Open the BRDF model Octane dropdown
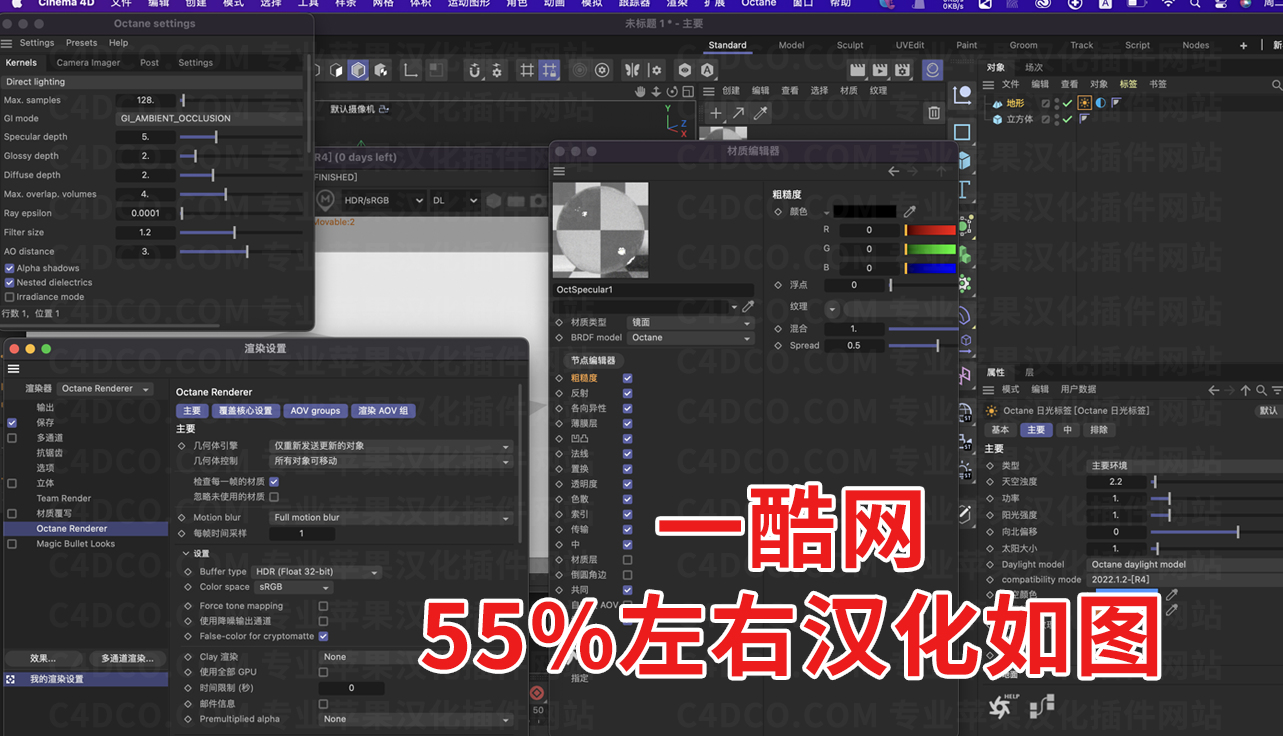Screen dimensions: 1283x736 point(690,338)
